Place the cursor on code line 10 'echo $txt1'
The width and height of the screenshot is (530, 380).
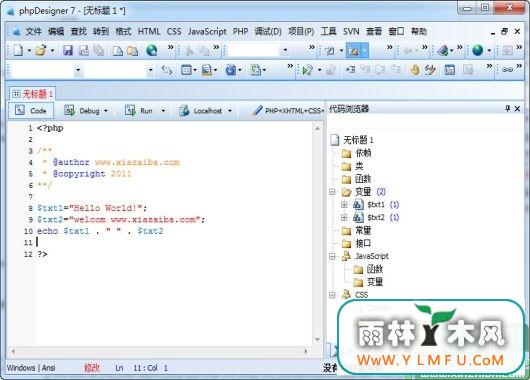[100, 231]
